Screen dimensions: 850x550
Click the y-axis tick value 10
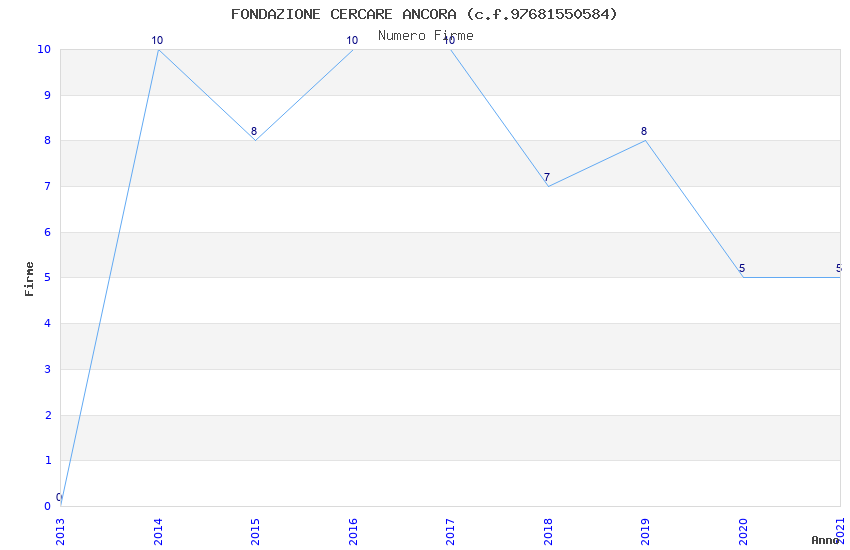(x=44, y=49)
